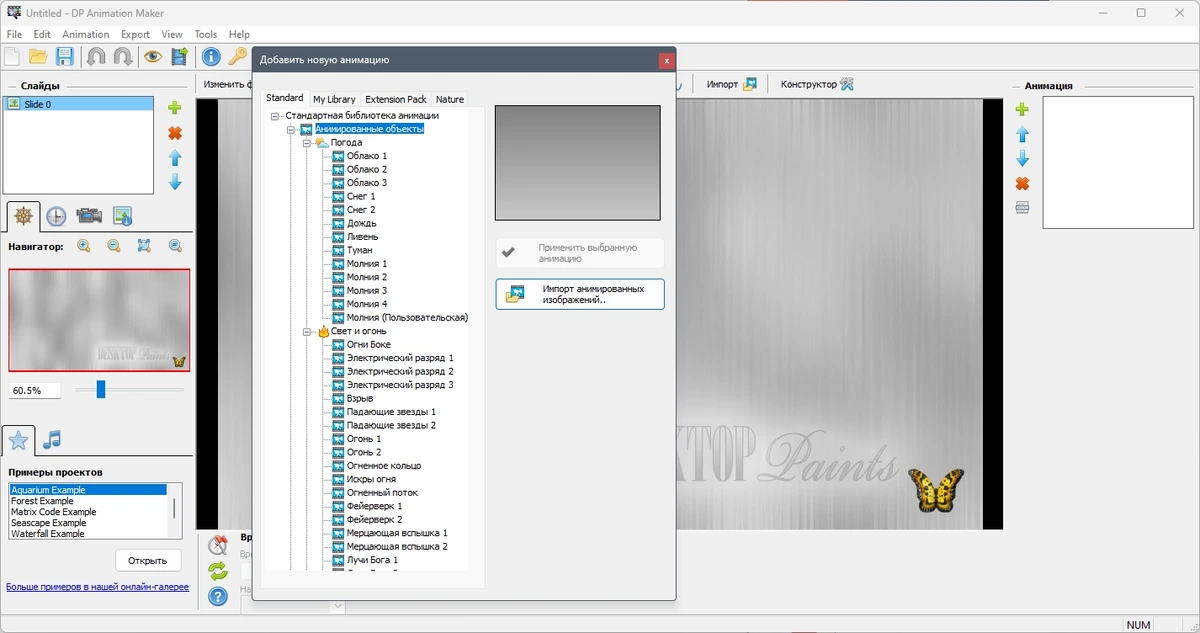Create a new project with the blank page icon
1200x633 pixels.
tap(12, 57)
